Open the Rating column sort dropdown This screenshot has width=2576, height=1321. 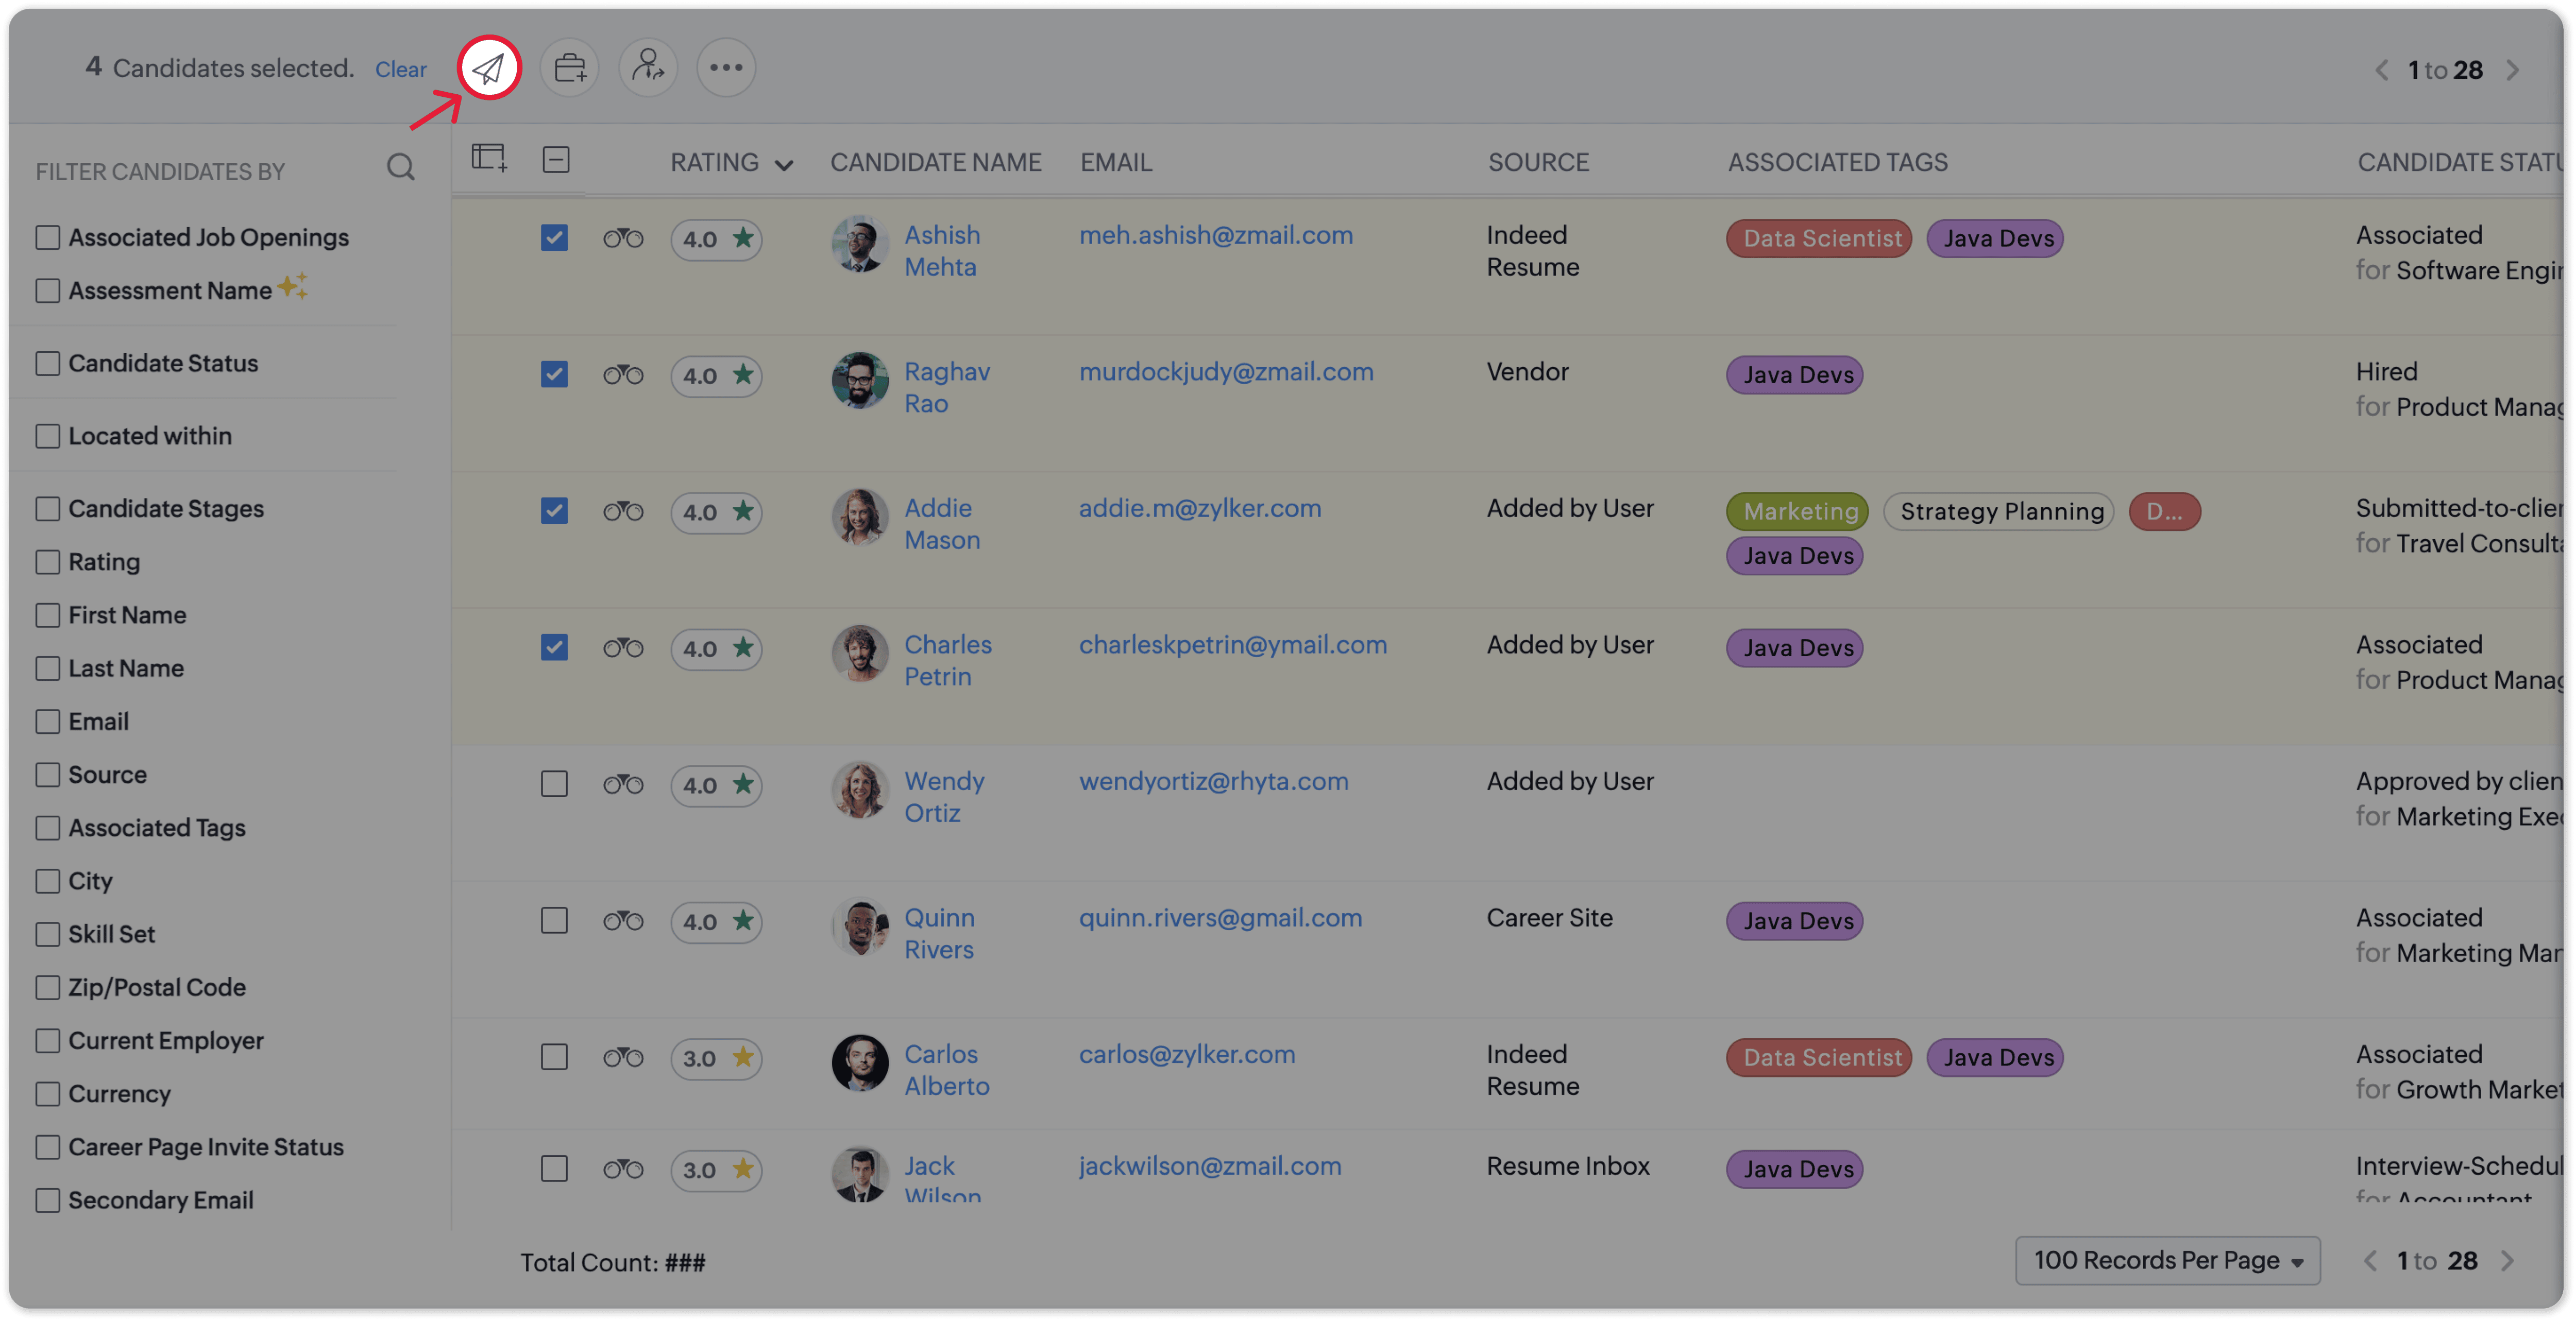[784, 165]
